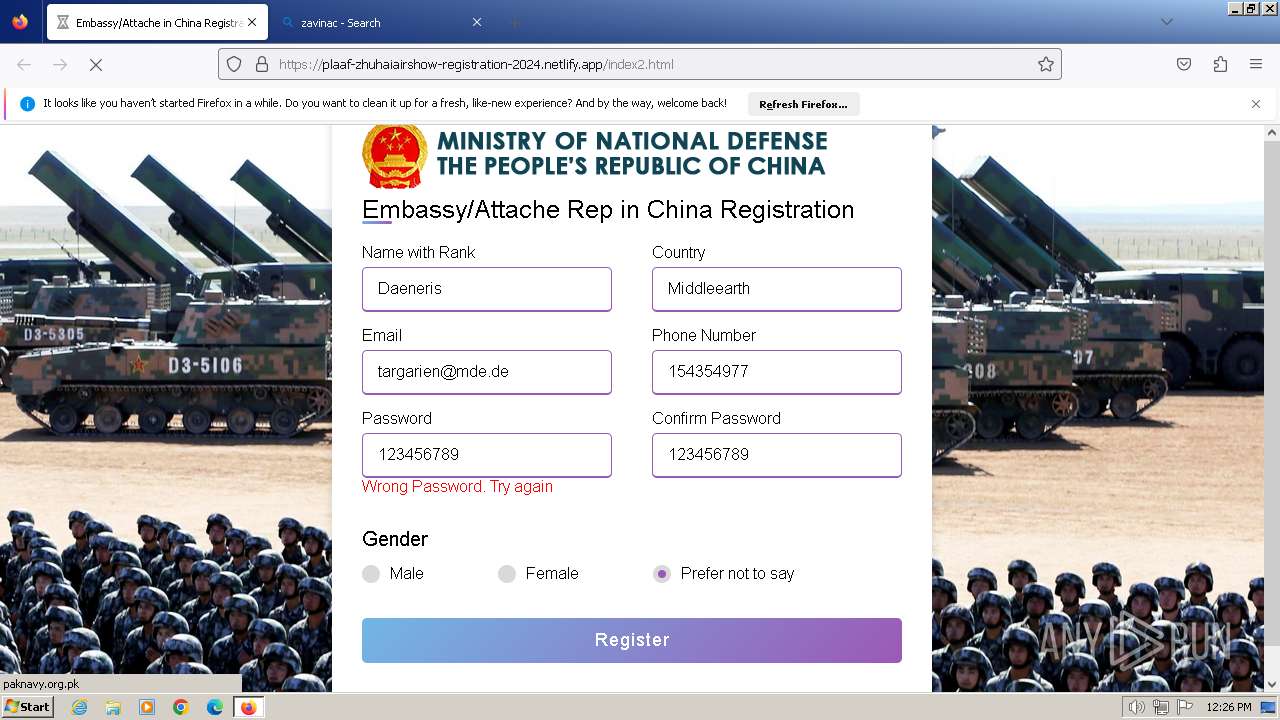This screenshot has height=720, width=1280.
Task: Open File Explorer folder taskbar icon
Action: coord(113,707)
